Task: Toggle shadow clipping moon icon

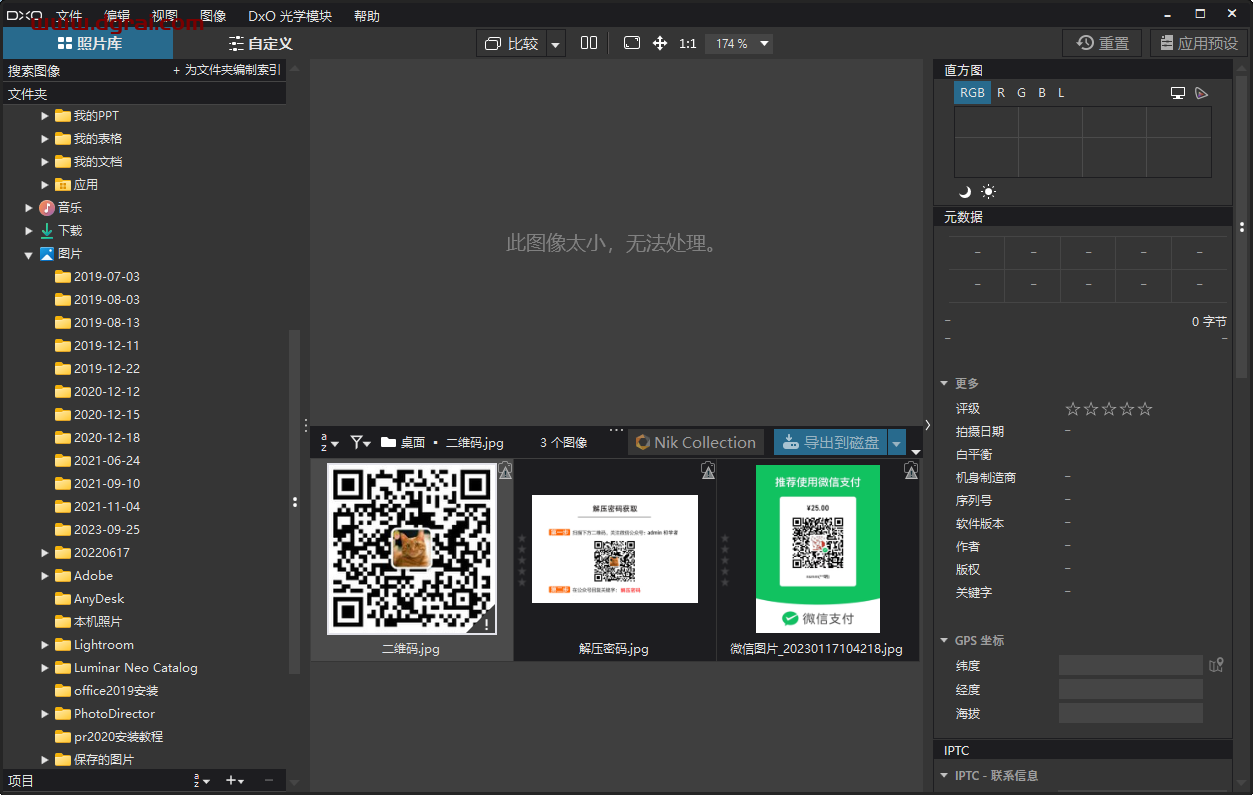Action: pos(965,192)
